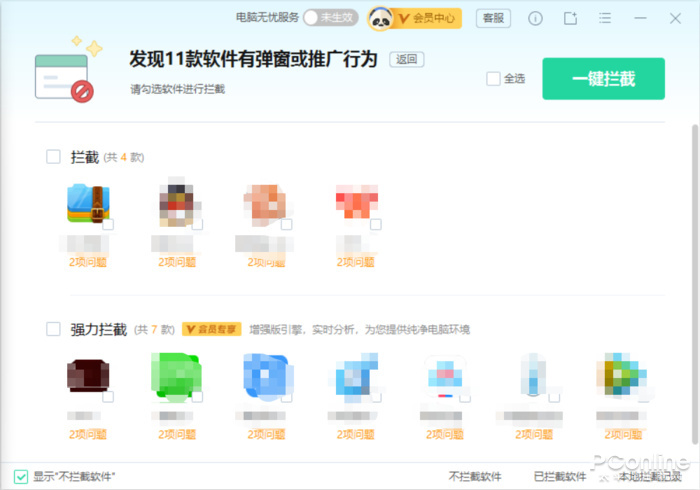
Task: Open the info circle icon
Action: pos(535,18)
